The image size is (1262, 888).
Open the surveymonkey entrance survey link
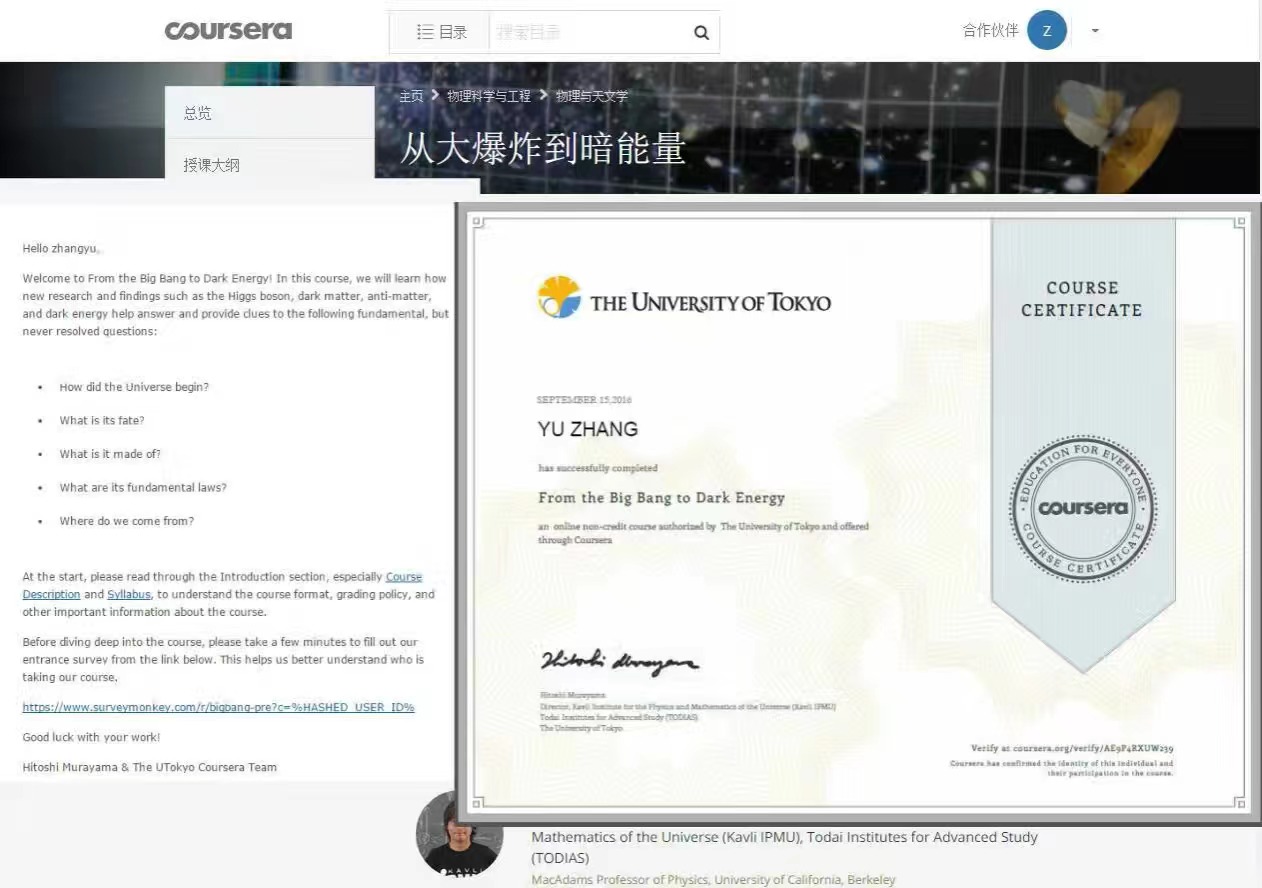(x=218, y=707)
